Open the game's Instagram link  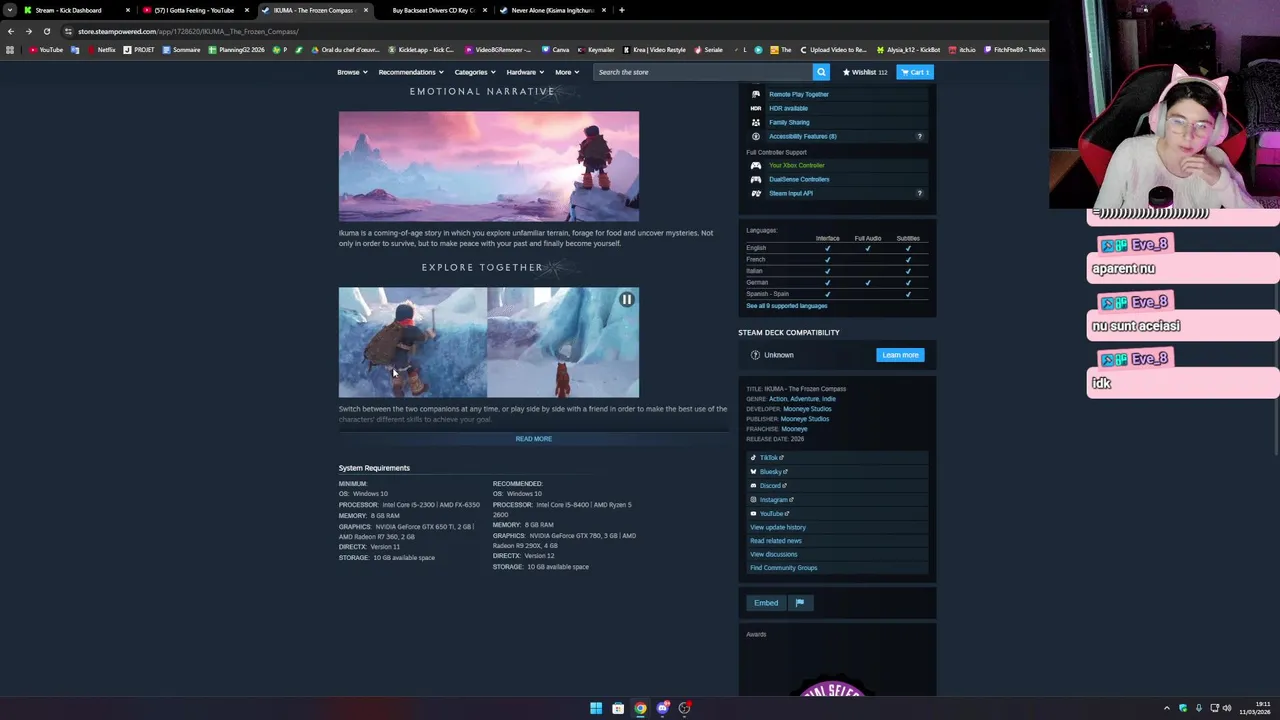point(776,499)
